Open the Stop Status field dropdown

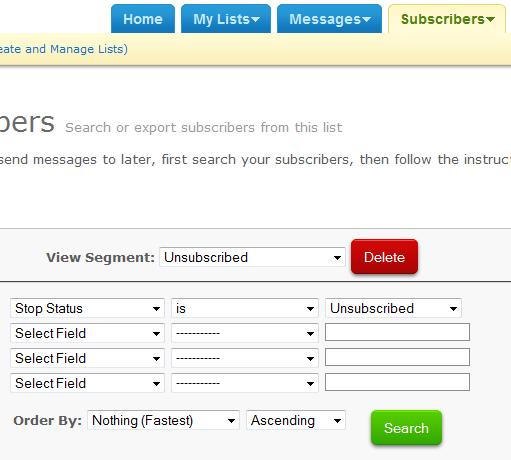87,308
